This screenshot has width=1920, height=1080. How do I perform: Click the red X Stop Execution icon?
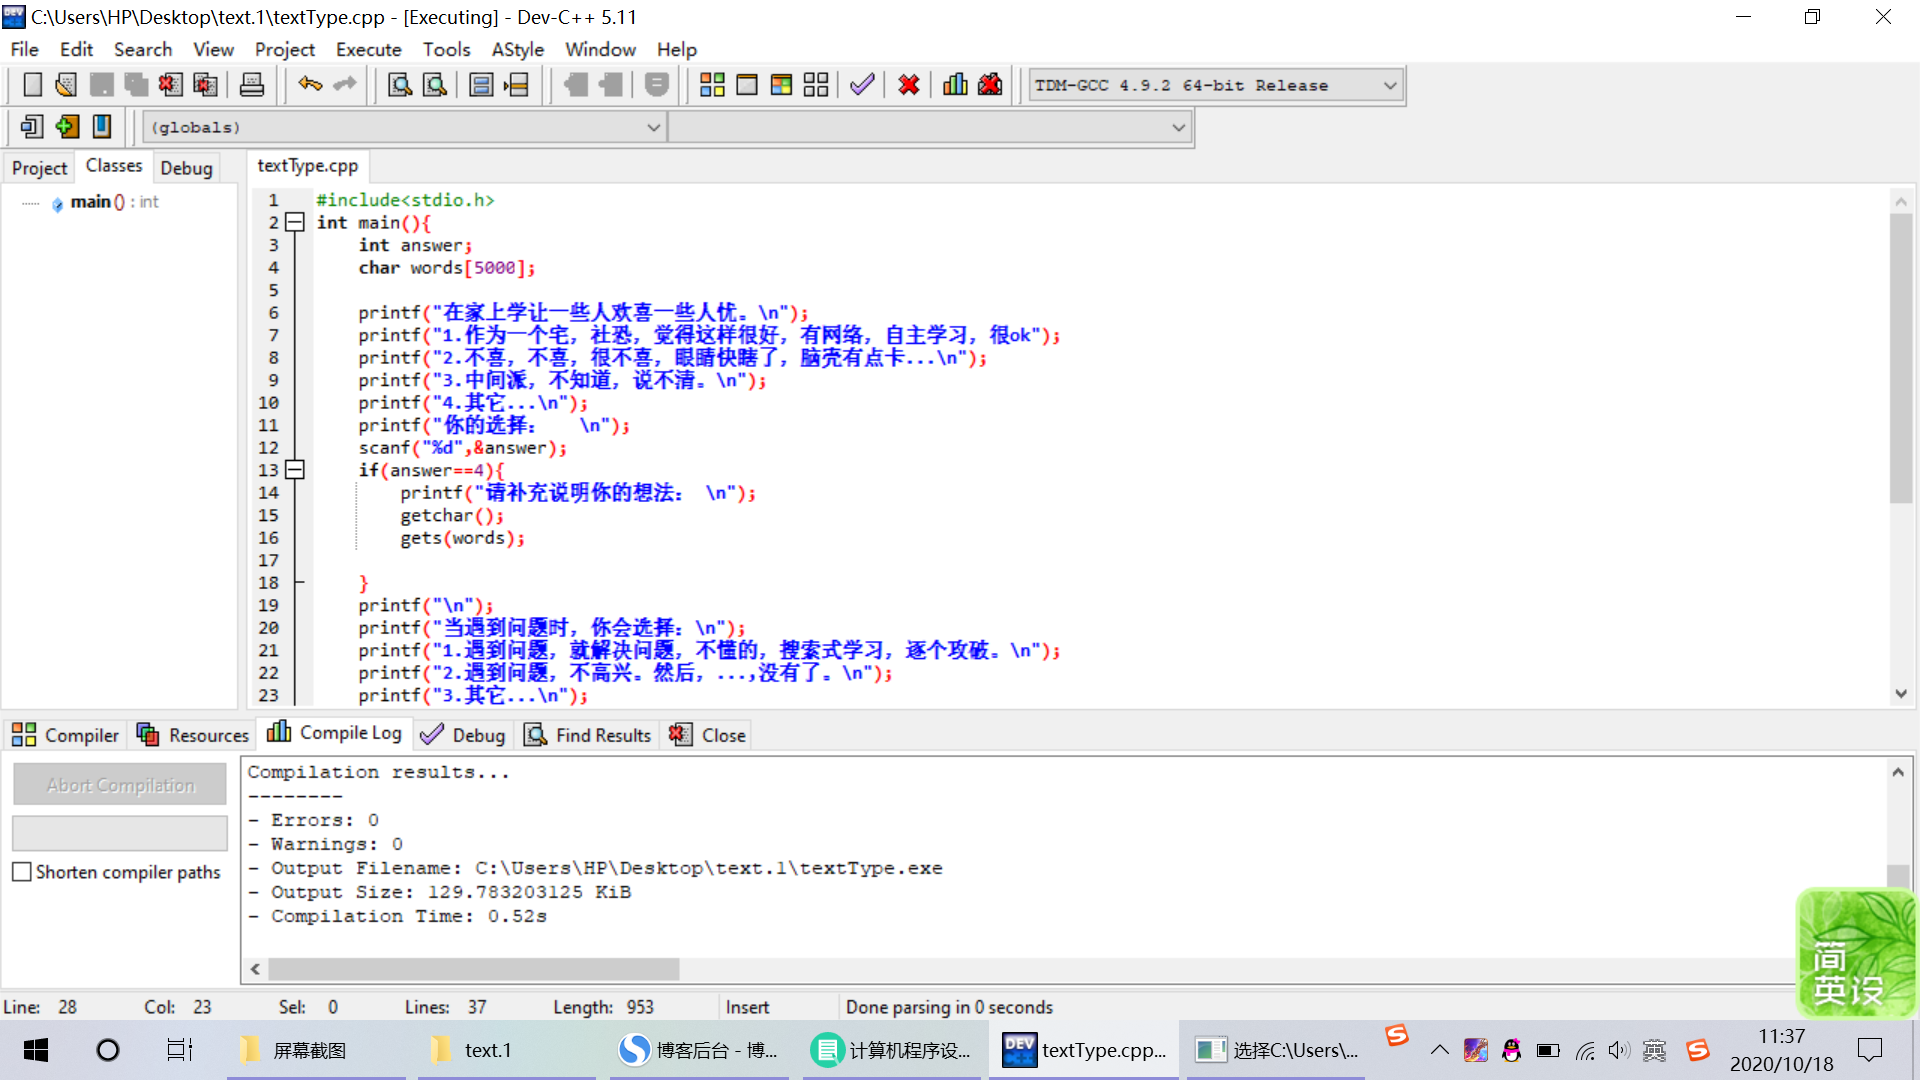(908, 85)
